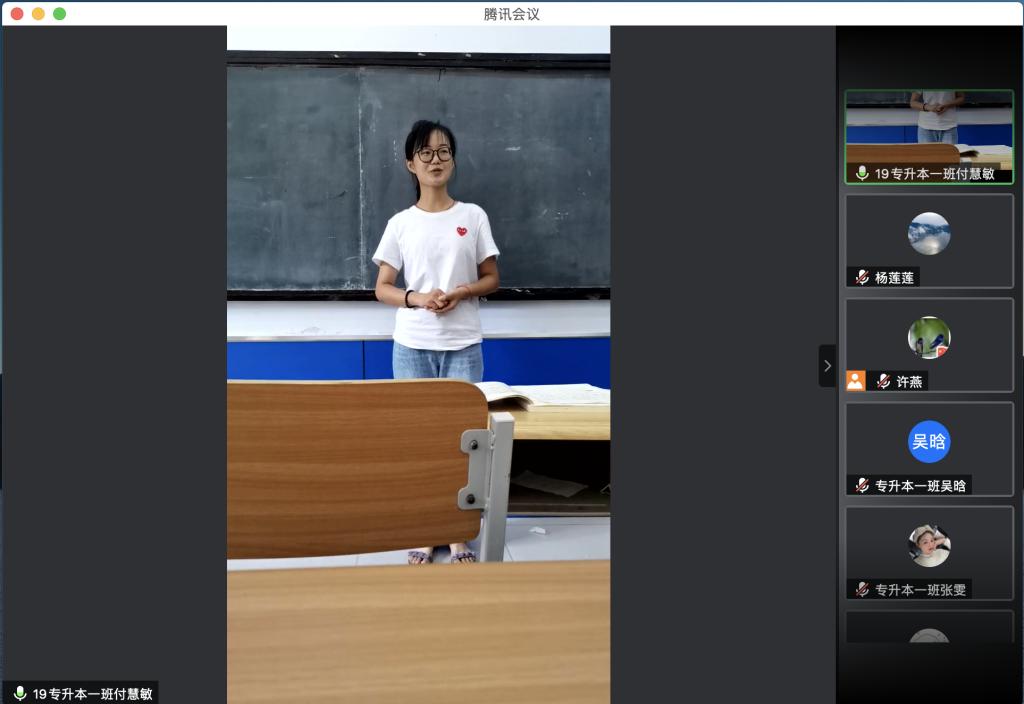Click the main speaker video of the presenter

(x=418, y=300)
